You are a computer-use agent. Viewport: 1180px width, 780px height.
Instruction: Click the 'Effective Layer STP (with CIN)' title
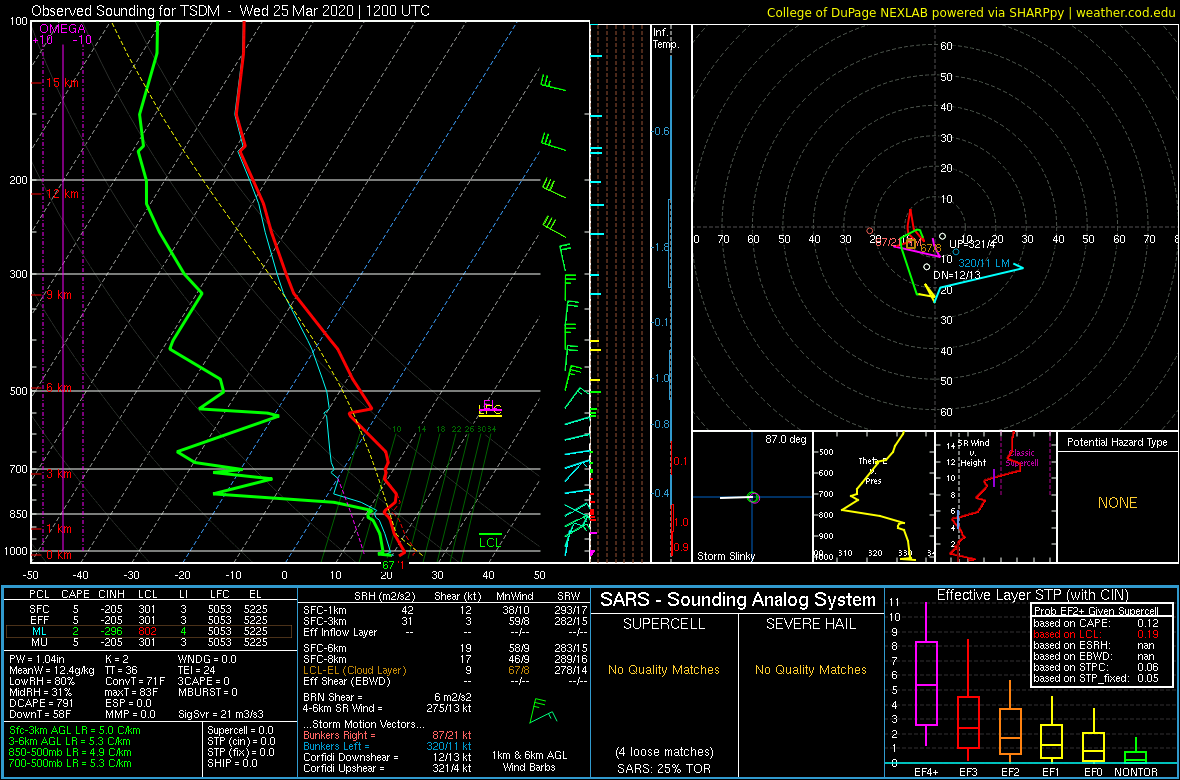coord(1032,596)
